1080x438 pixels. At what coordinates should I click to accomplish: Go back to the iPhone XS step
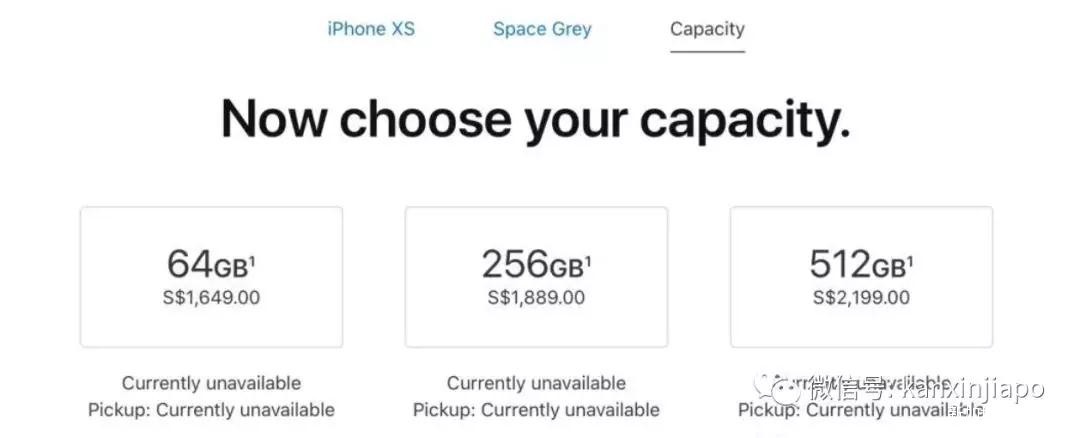click(x=370, y=29)
